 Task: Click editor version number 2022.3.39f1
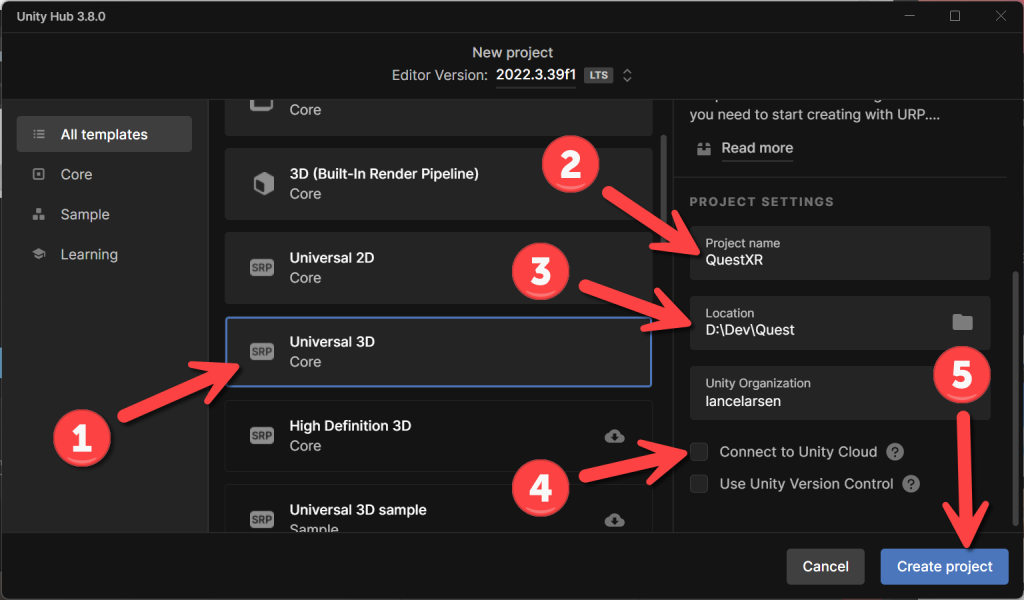pyautogui.click(x=536, y=75)
